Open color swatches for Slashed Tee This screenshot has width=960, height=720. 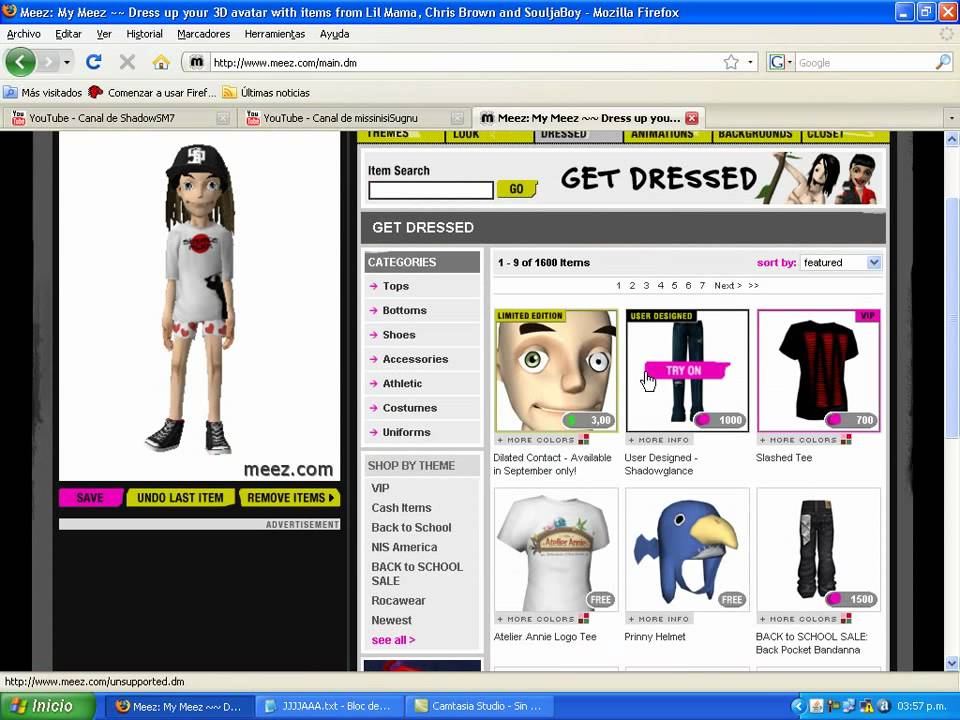pos(846,440)
